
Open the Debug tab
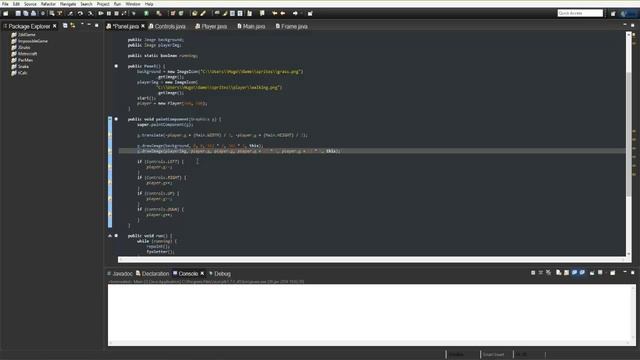tap(220, 273)
